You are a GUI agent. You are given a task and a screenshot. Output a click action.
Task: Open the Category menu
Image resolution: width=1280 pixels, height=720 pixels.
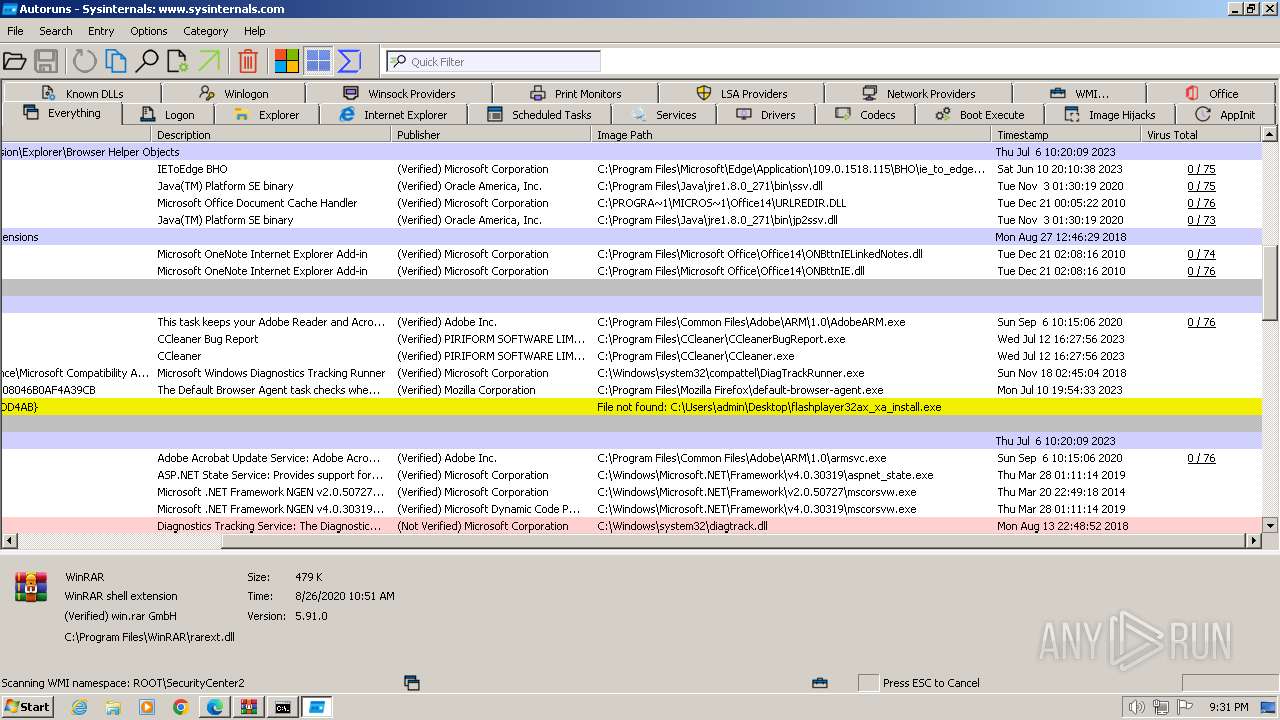[x=206, y=31]
